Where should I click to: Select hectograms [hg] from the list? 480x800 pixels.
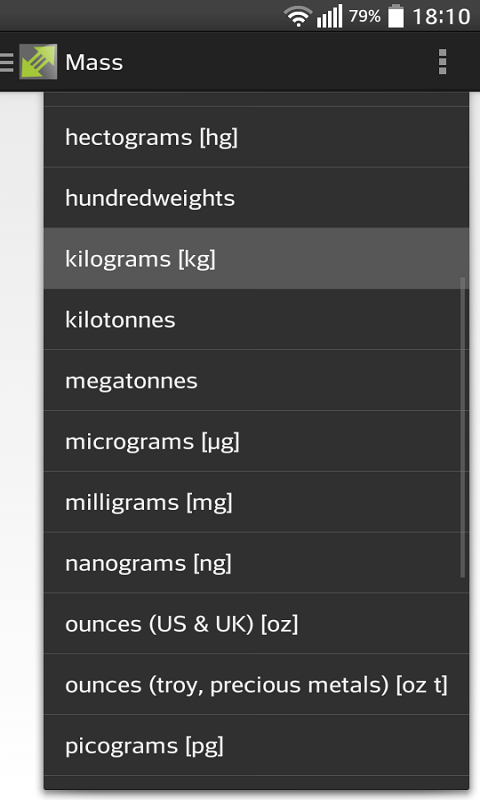[256, 137]
